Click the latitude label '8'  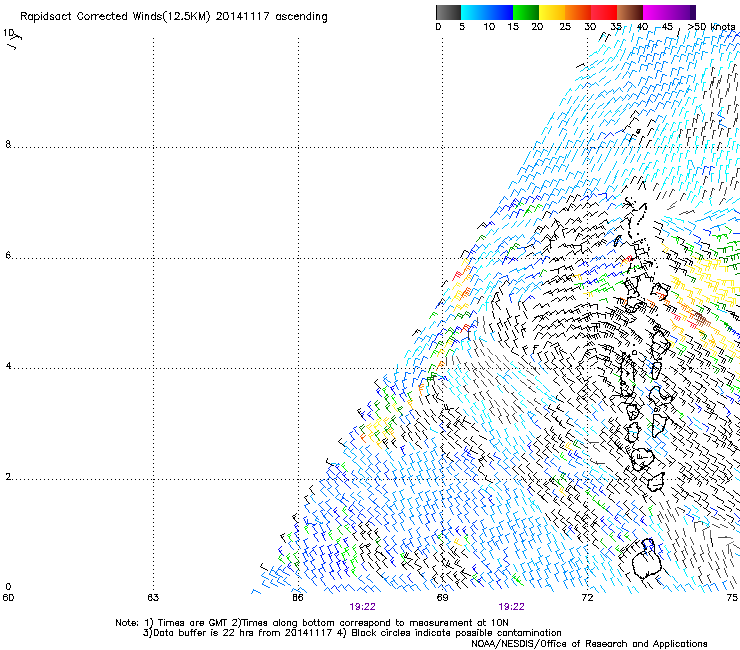point(8,144)
